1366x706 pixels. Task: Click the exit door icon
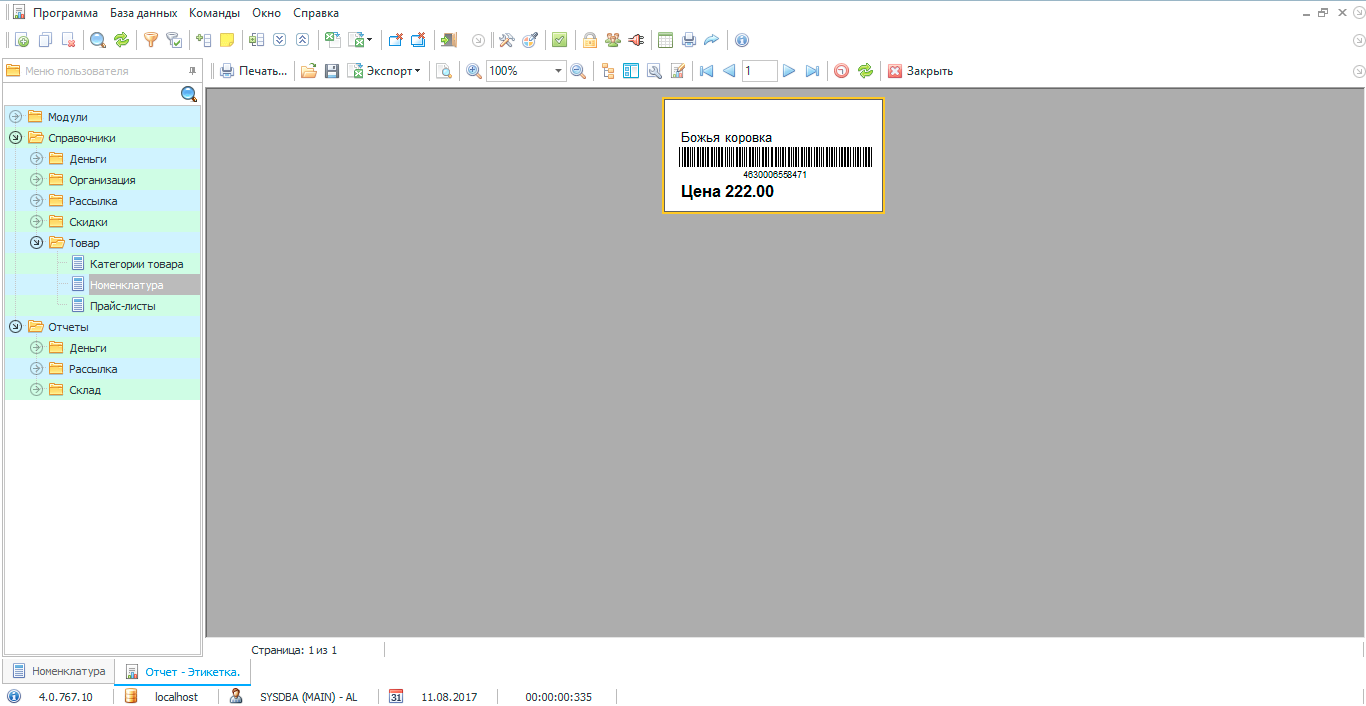click(x=449, y=40)
